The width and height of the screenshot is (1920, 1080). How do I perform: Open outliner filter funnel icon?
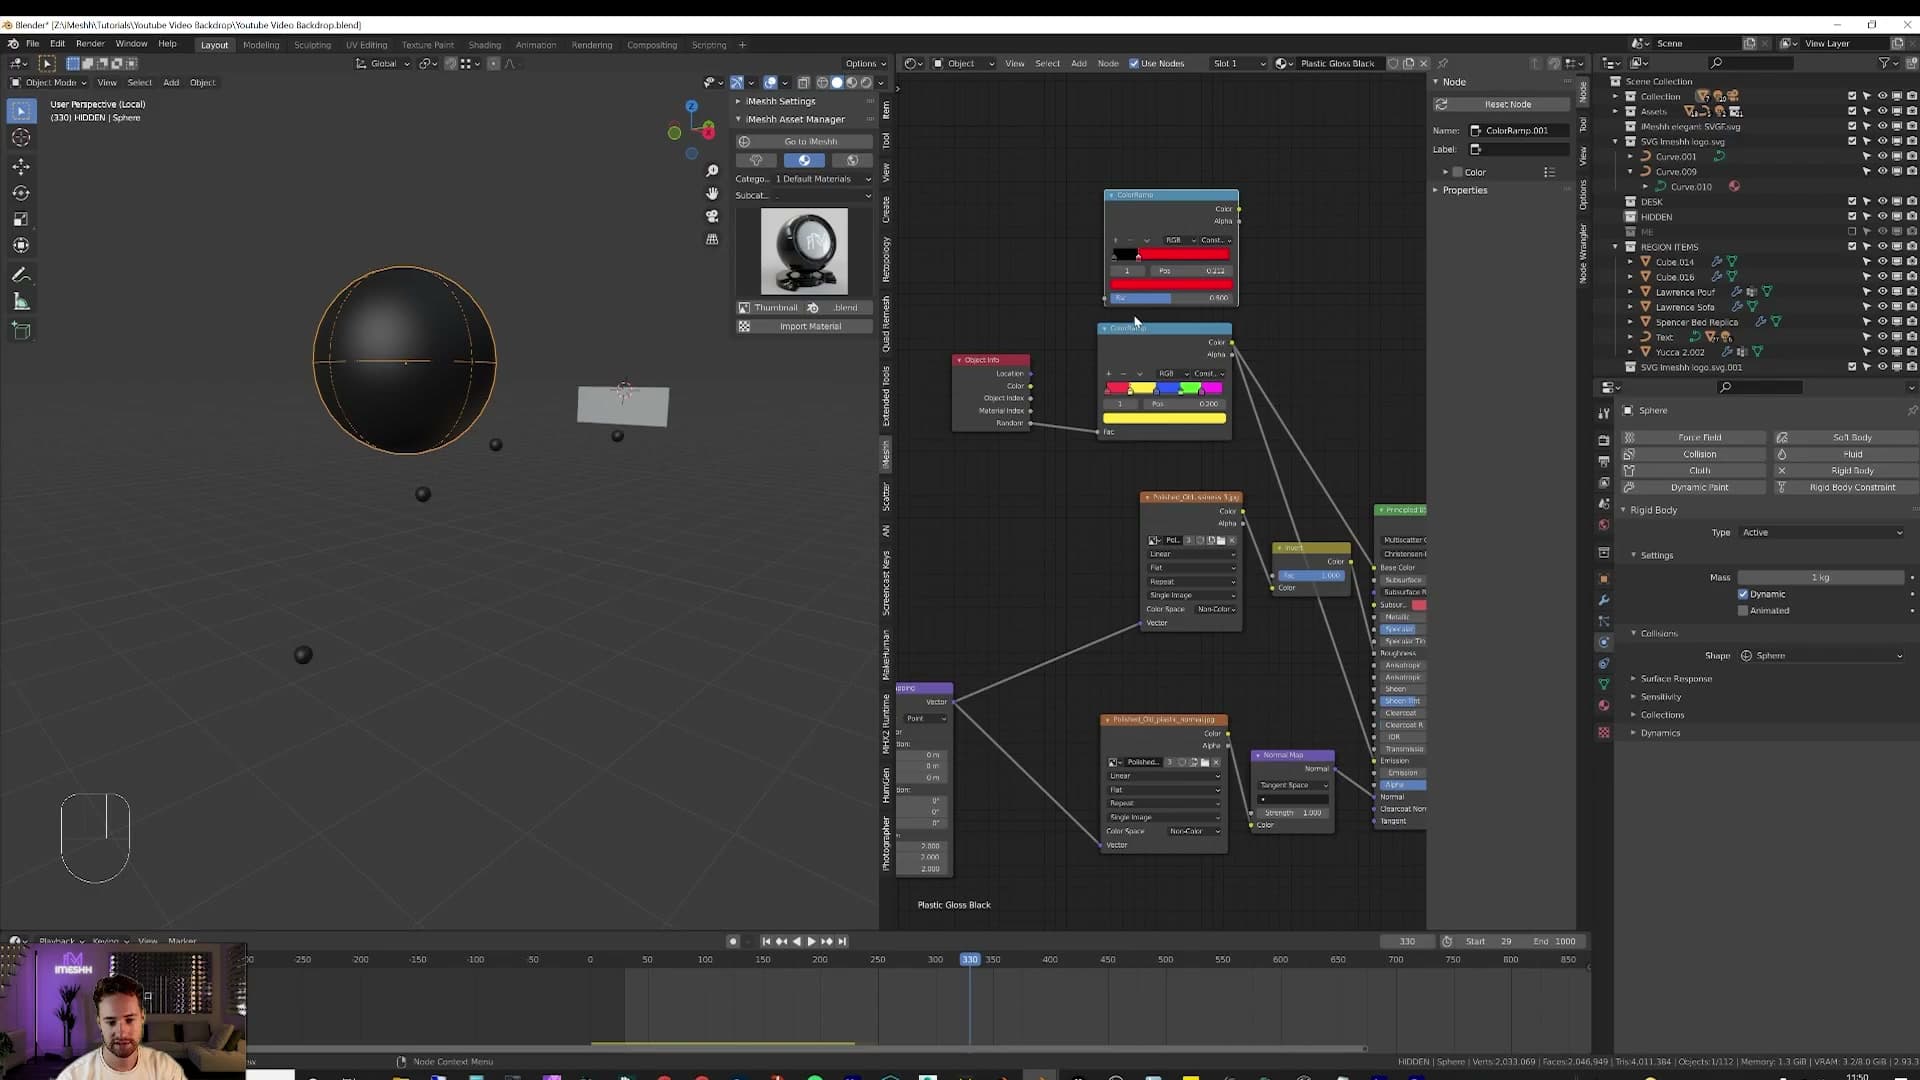tap(1884, 63)
